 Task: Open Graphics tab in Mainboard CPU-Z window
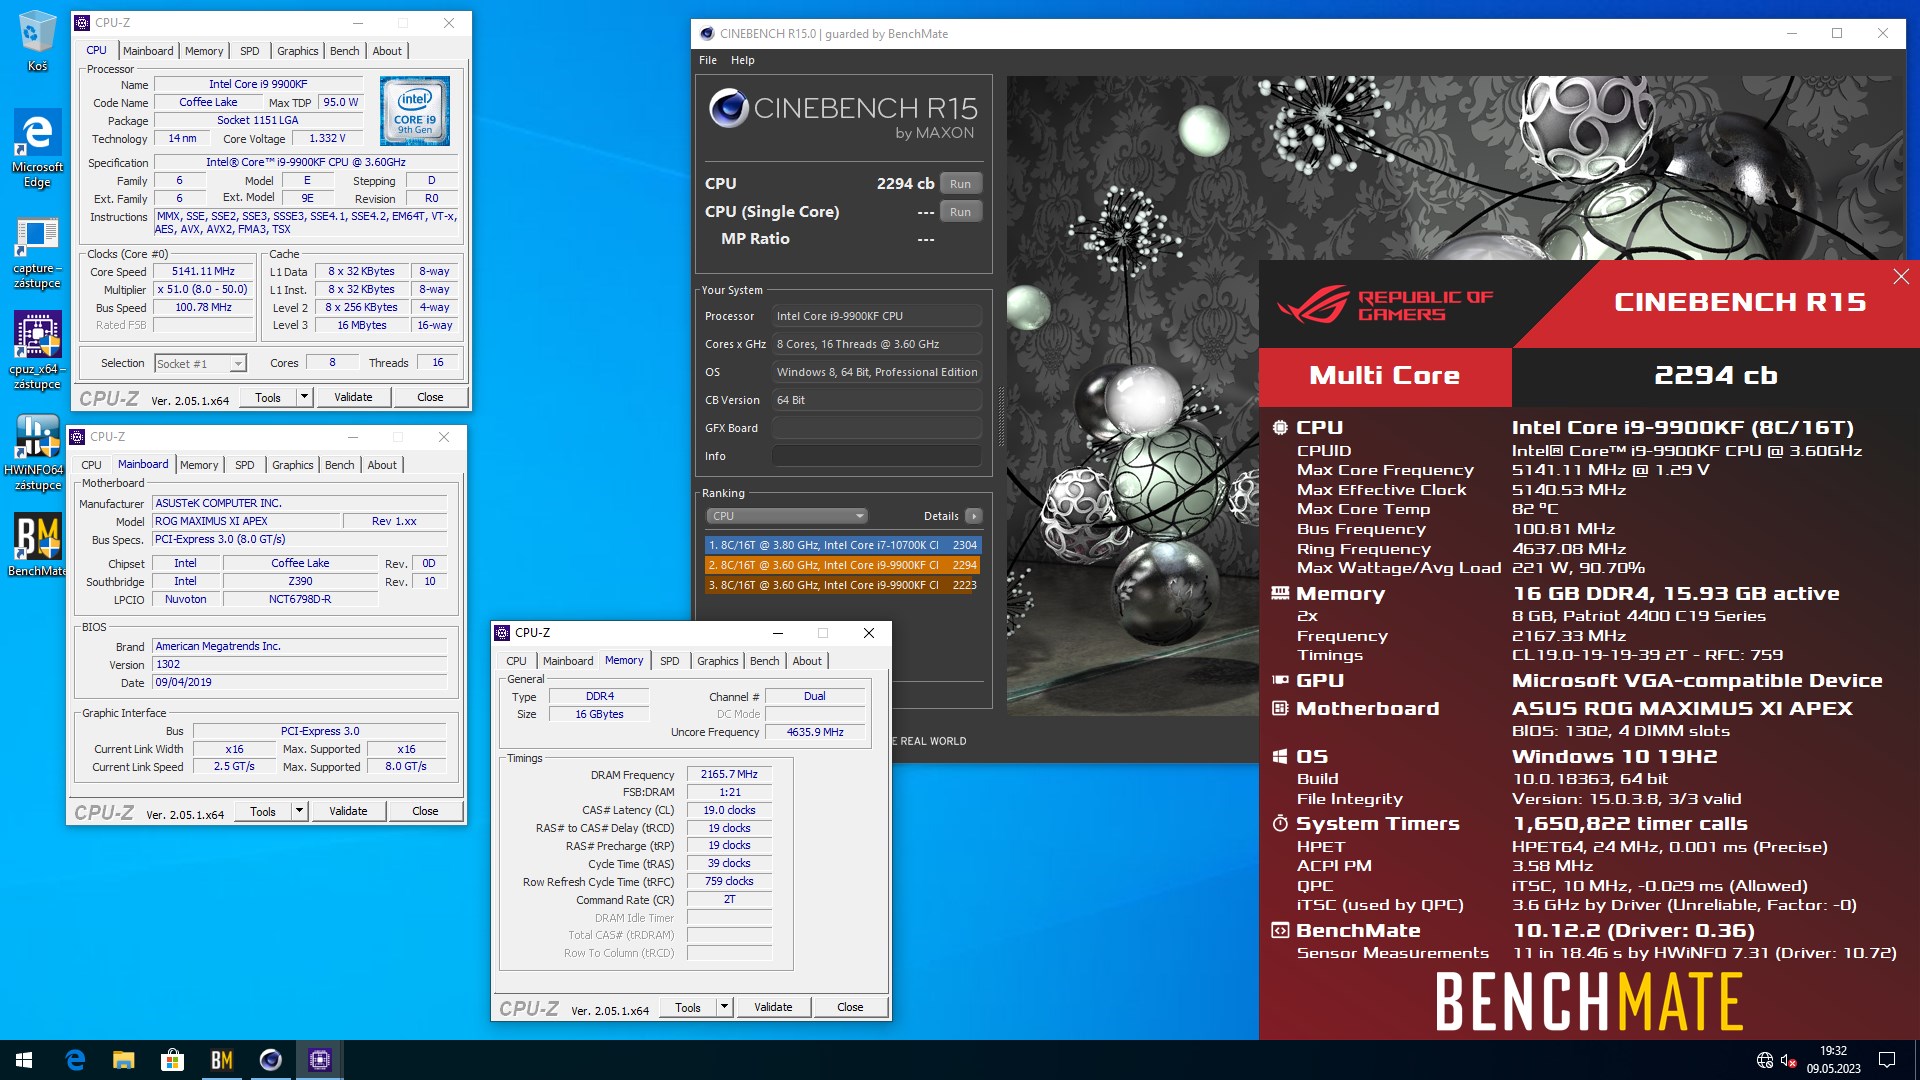(293, 465)
